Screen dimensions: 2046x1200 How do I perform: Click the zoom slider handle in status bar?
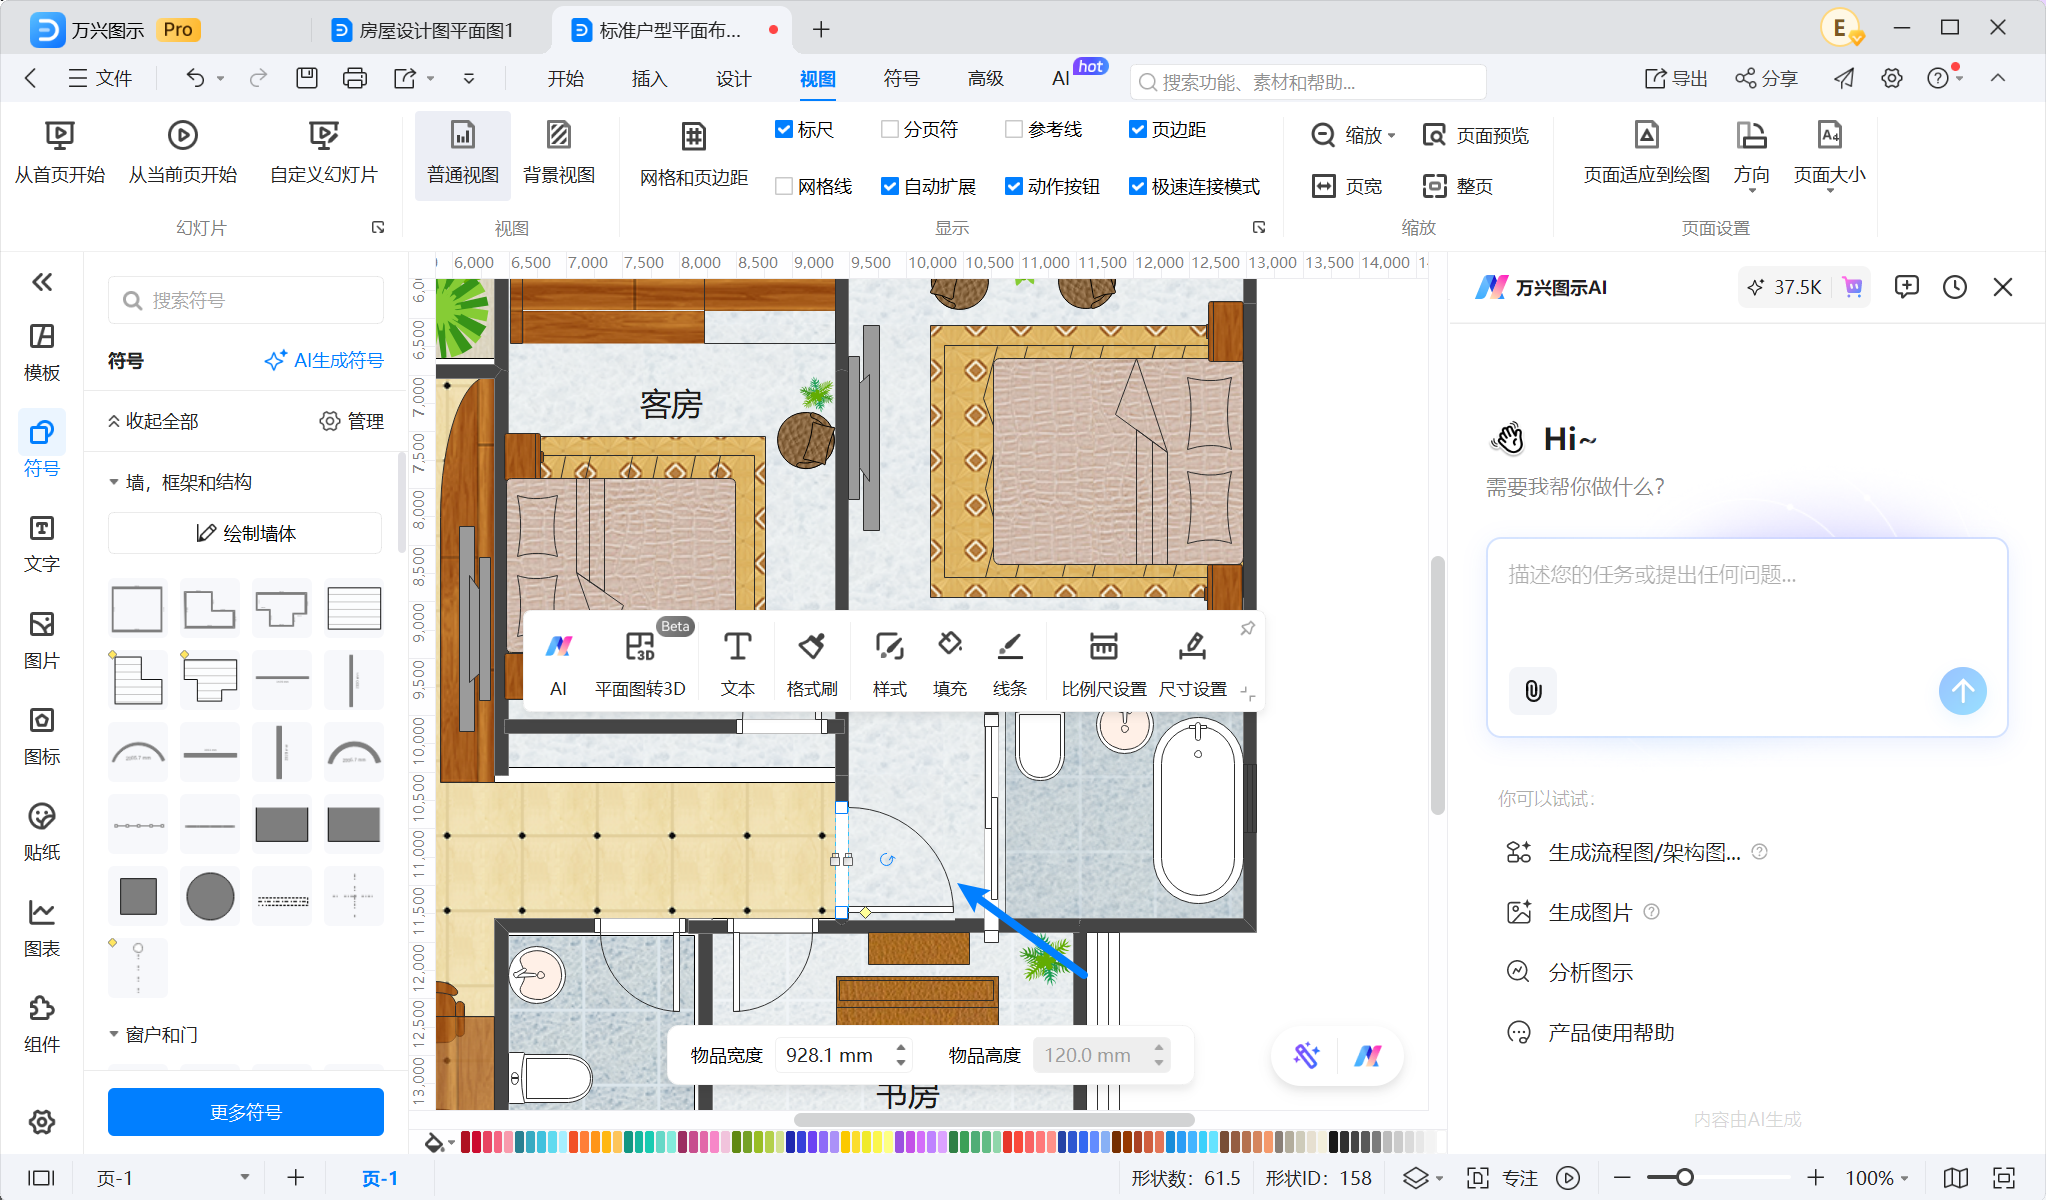pyautogui.click(x=1685, y=1177)
